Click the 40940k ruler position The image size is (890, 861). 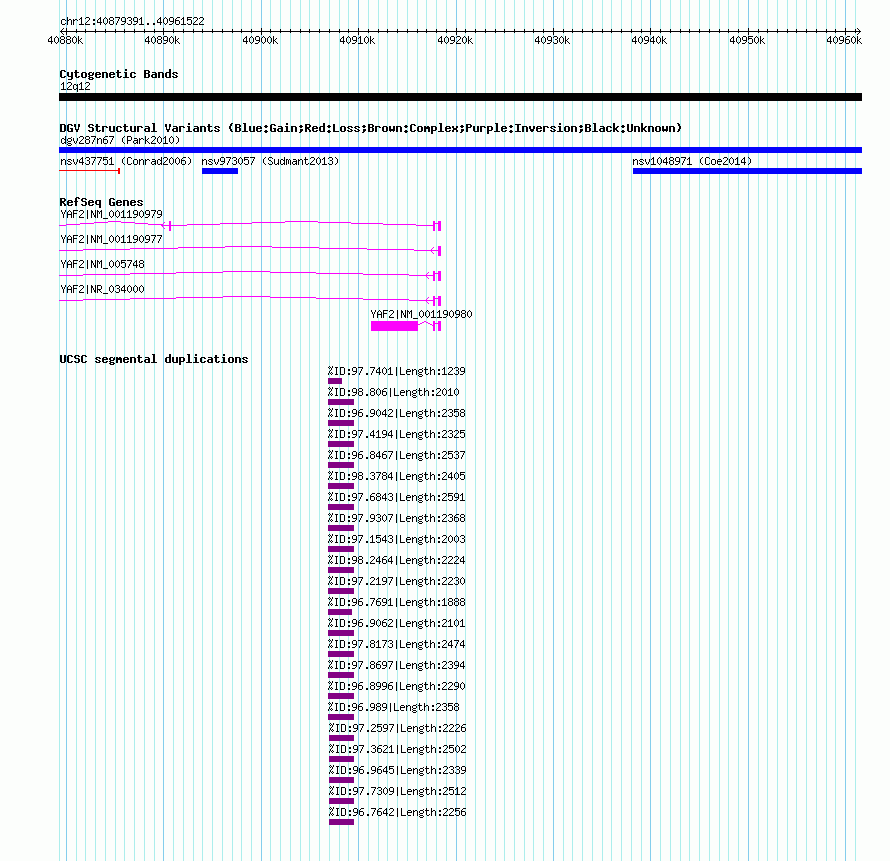pyautogui.click(x=649, y=40)
